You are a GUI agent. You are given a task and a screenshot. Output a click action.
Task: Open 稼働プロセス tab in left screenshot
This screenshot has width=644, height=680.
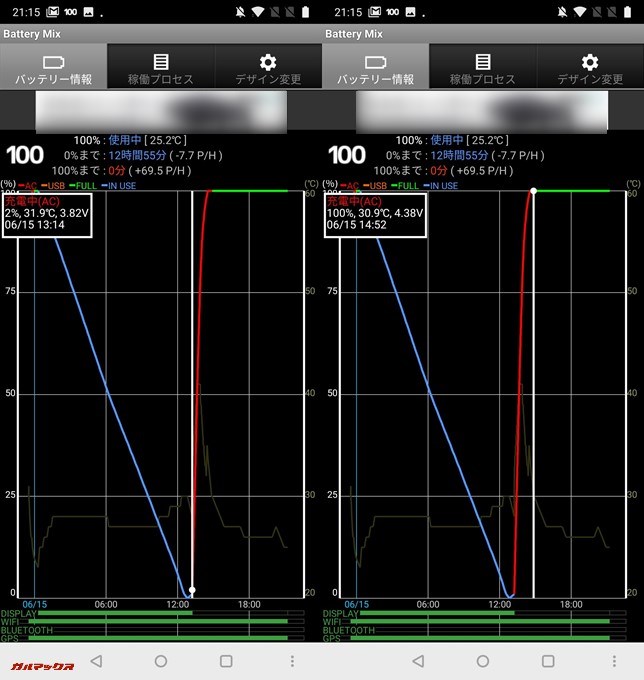[x=161, y=67]
